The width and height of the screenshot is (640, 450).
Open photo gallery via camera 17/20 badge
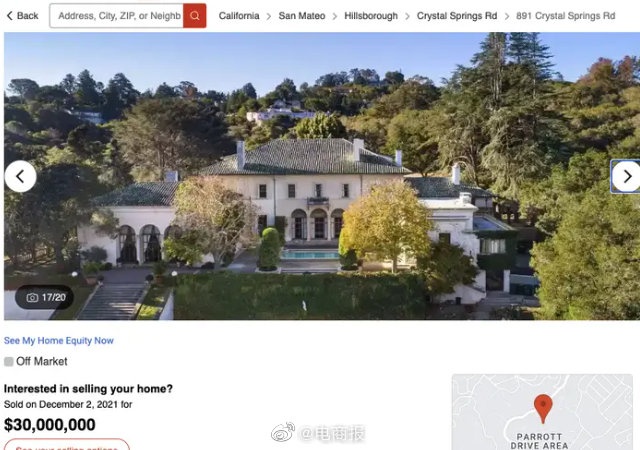click(44, 297)
